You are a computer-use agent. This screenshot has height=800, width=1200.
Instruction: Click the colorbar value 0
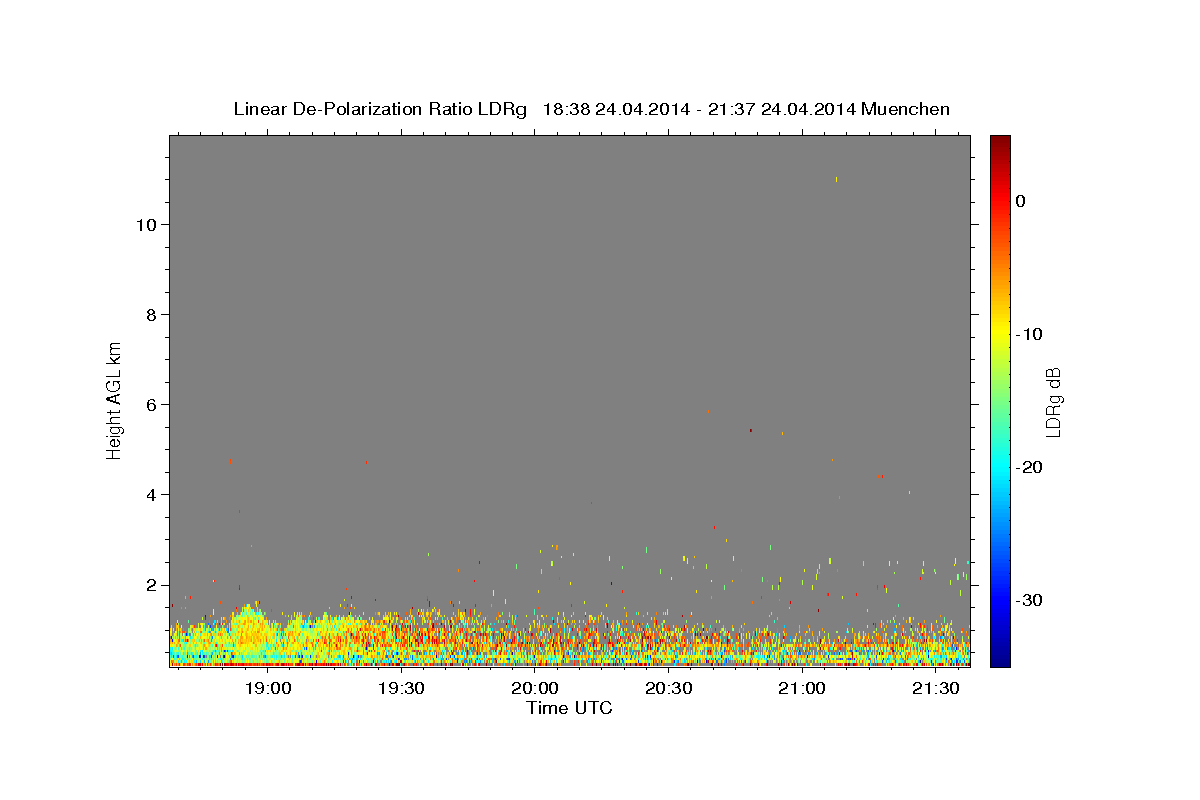pyautogui.click(x=1021, y=201)
